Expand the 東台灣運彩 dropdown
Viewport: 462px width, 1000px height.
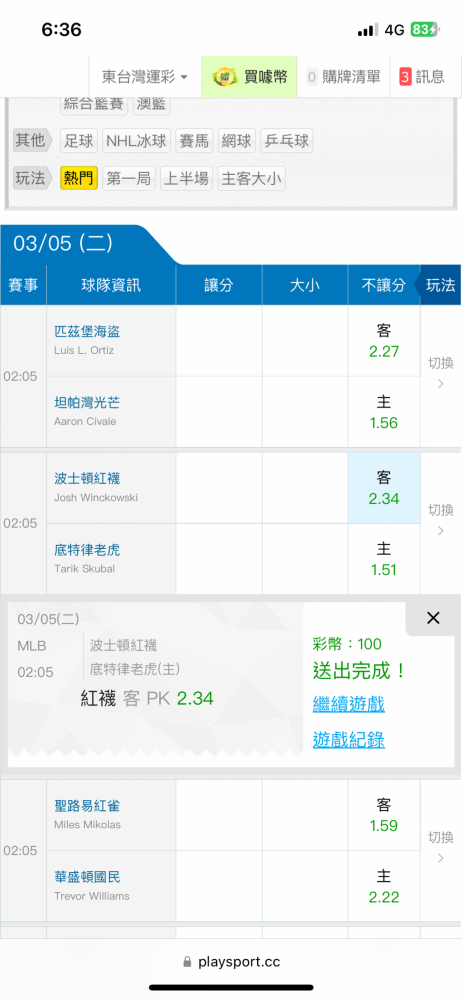click(x=145, y=77)
